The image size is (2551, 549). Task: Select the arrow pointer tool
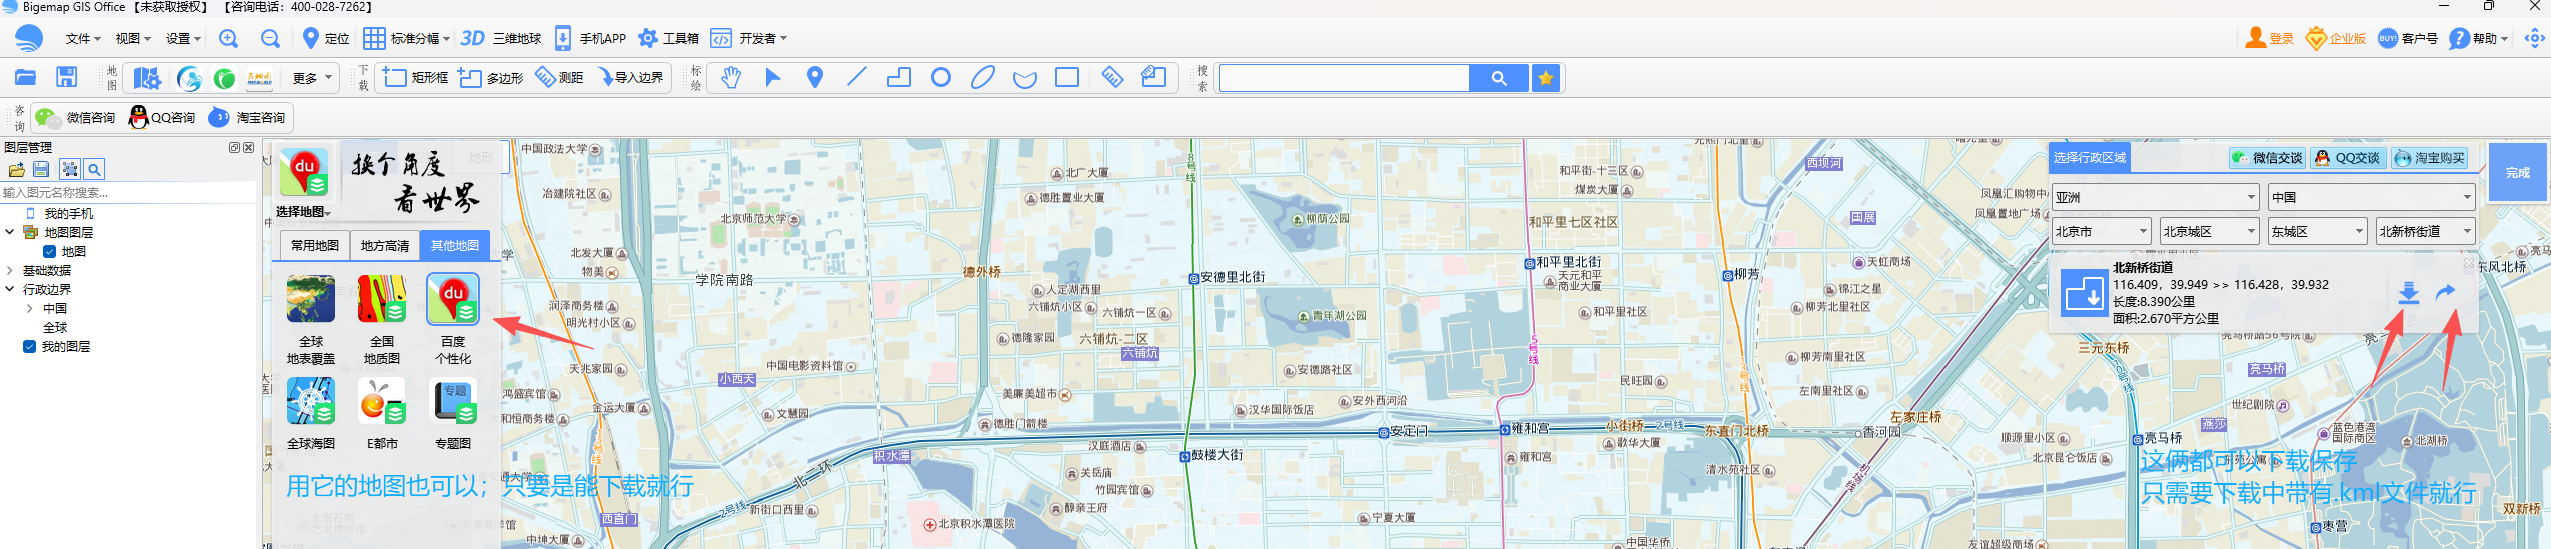pos(772,77)
